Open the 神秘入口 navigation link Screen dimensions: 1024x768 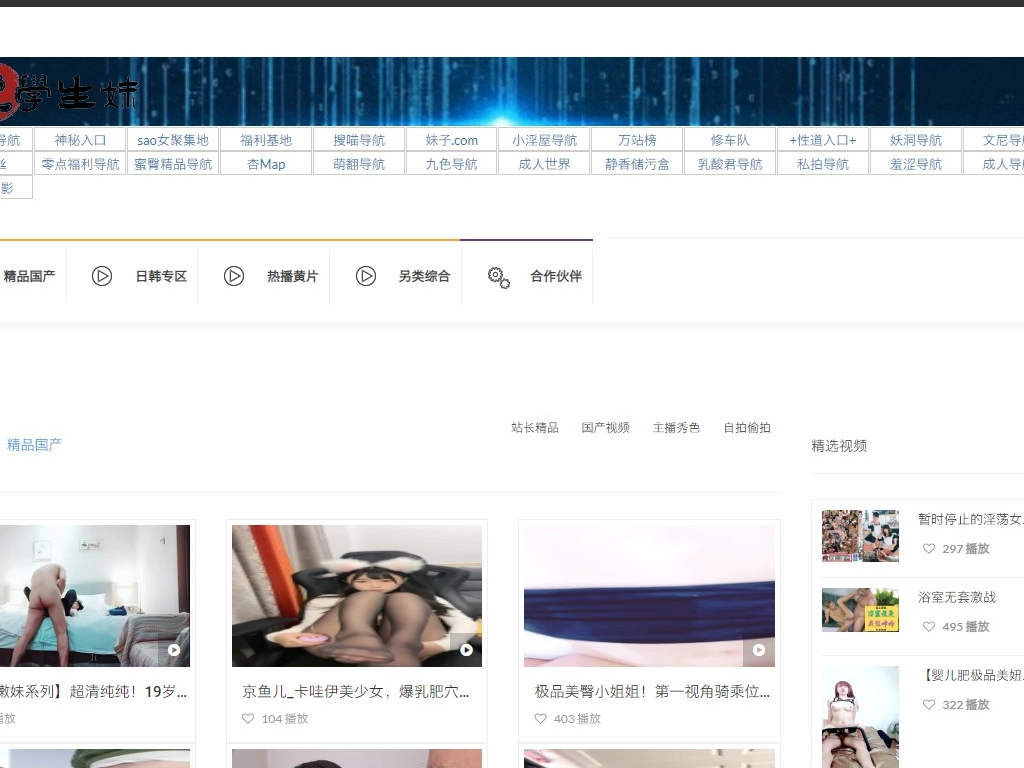[80, 140]
